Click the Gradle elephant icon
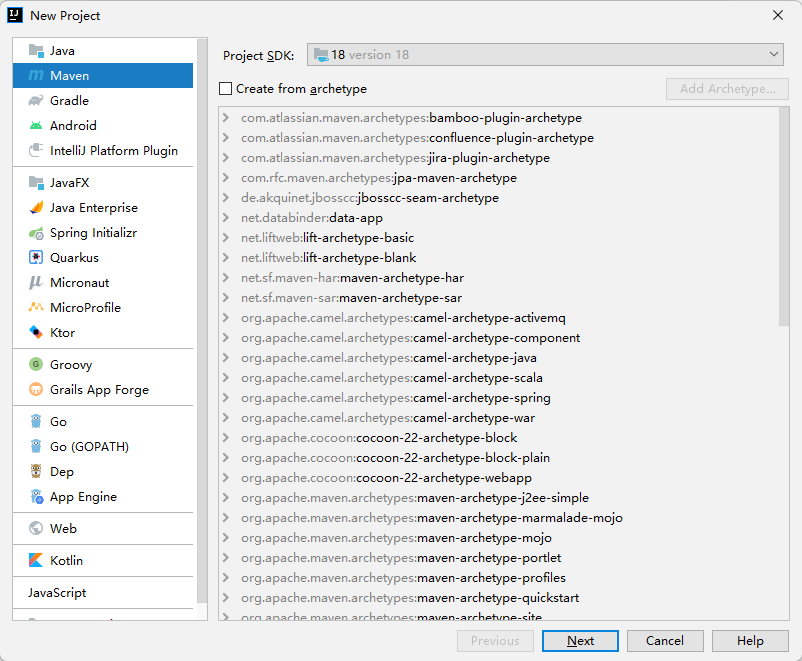Screen dimensions: 802x661 [x=36, y=101]
